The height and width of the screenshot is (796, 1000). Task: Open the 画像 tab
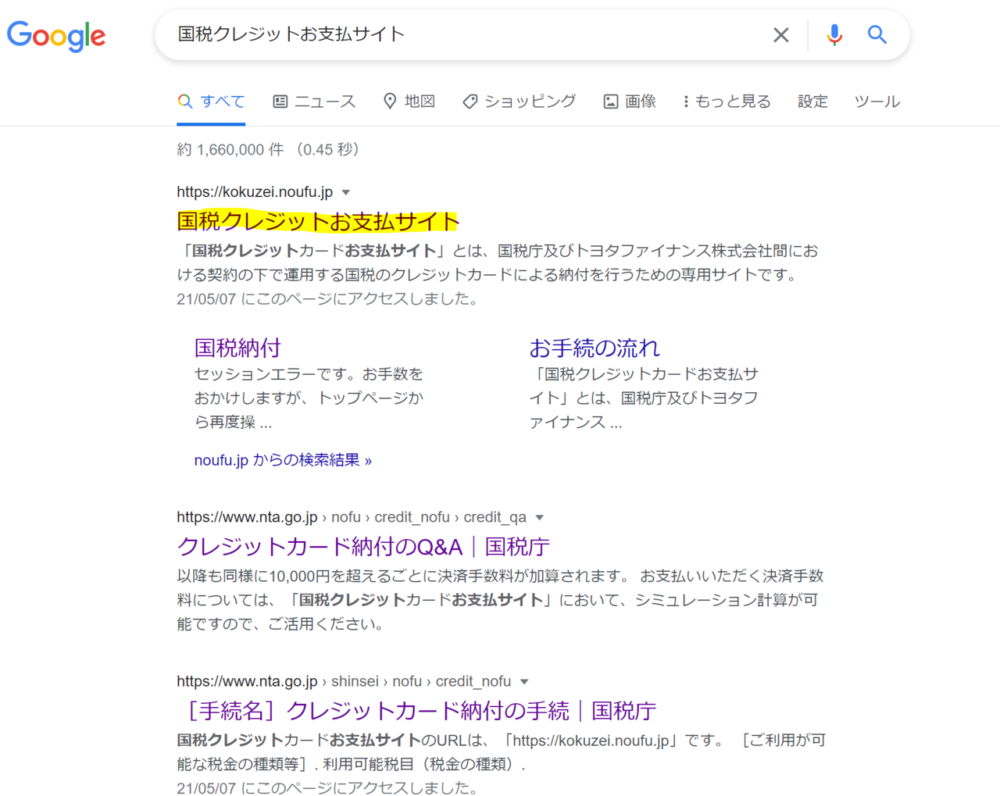click(x=629, y=101)
